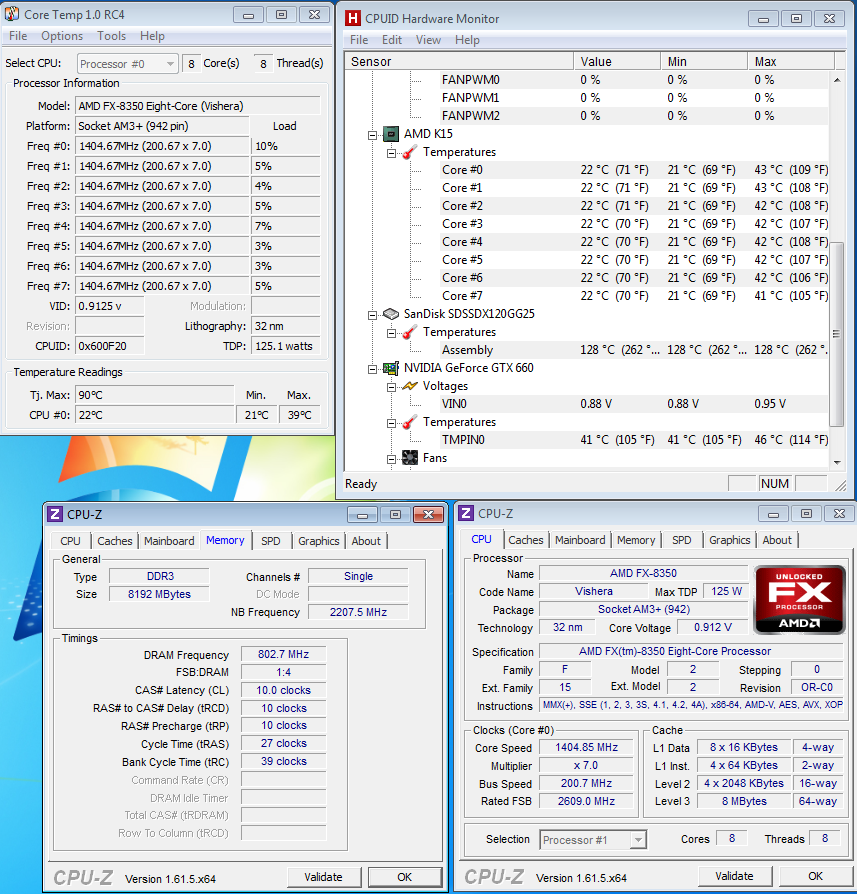Click DRAM Frequency 802.7 MHz value
The width and height of the screenshot is (857, 894).
(283, 655)
